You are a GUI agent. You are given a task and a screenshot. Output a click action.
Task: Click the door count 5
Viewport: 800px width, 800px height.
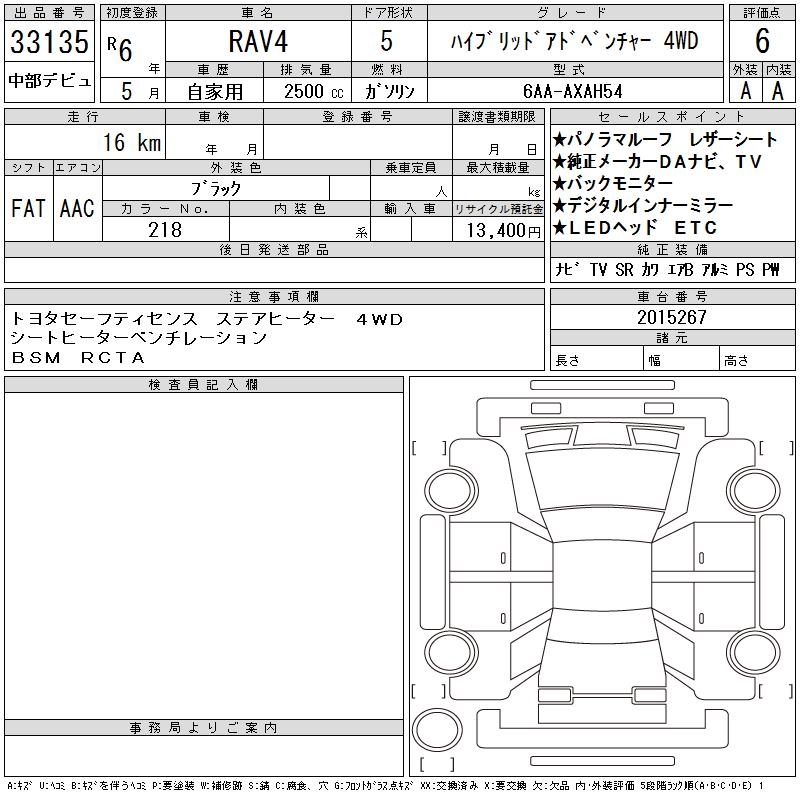[x=387, y=41]
